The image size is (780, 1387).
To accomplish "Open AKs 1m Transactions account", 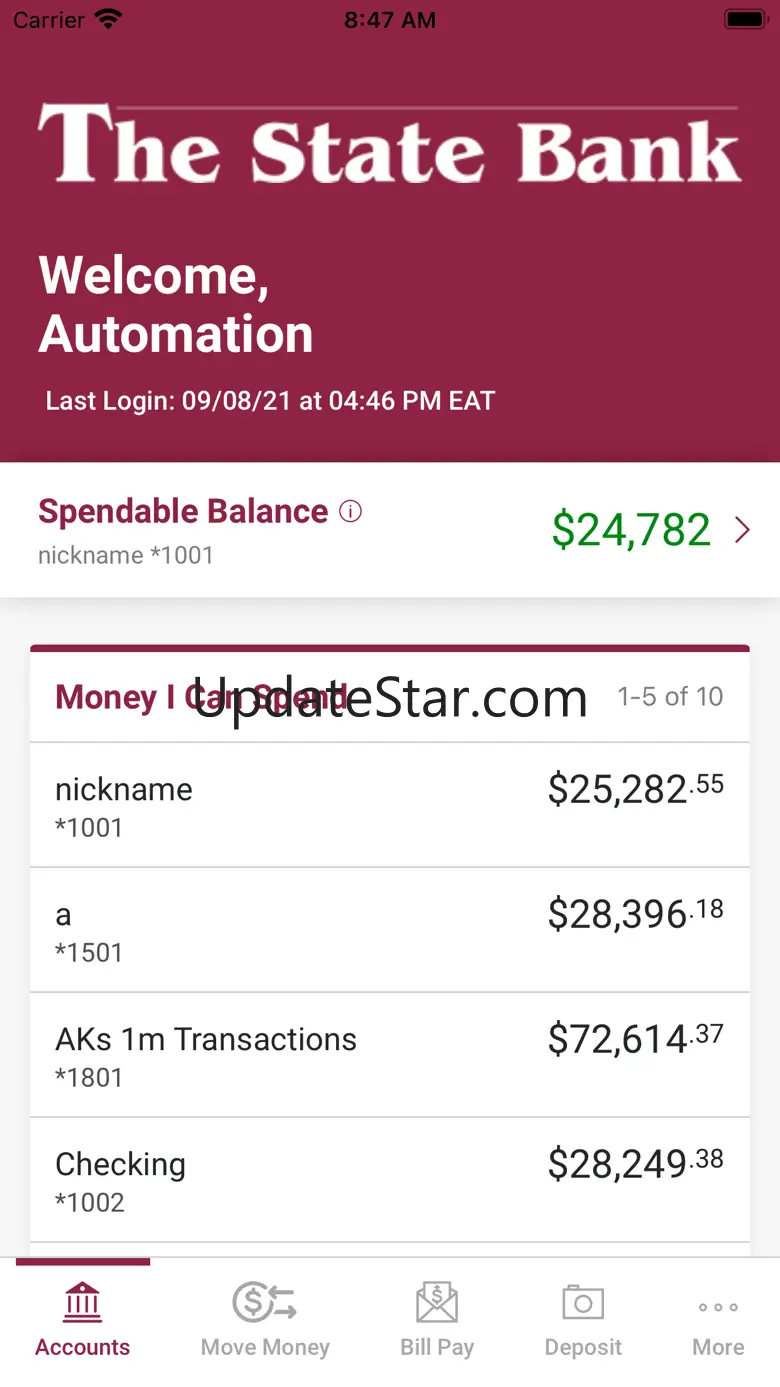I will pos(390,1055).
